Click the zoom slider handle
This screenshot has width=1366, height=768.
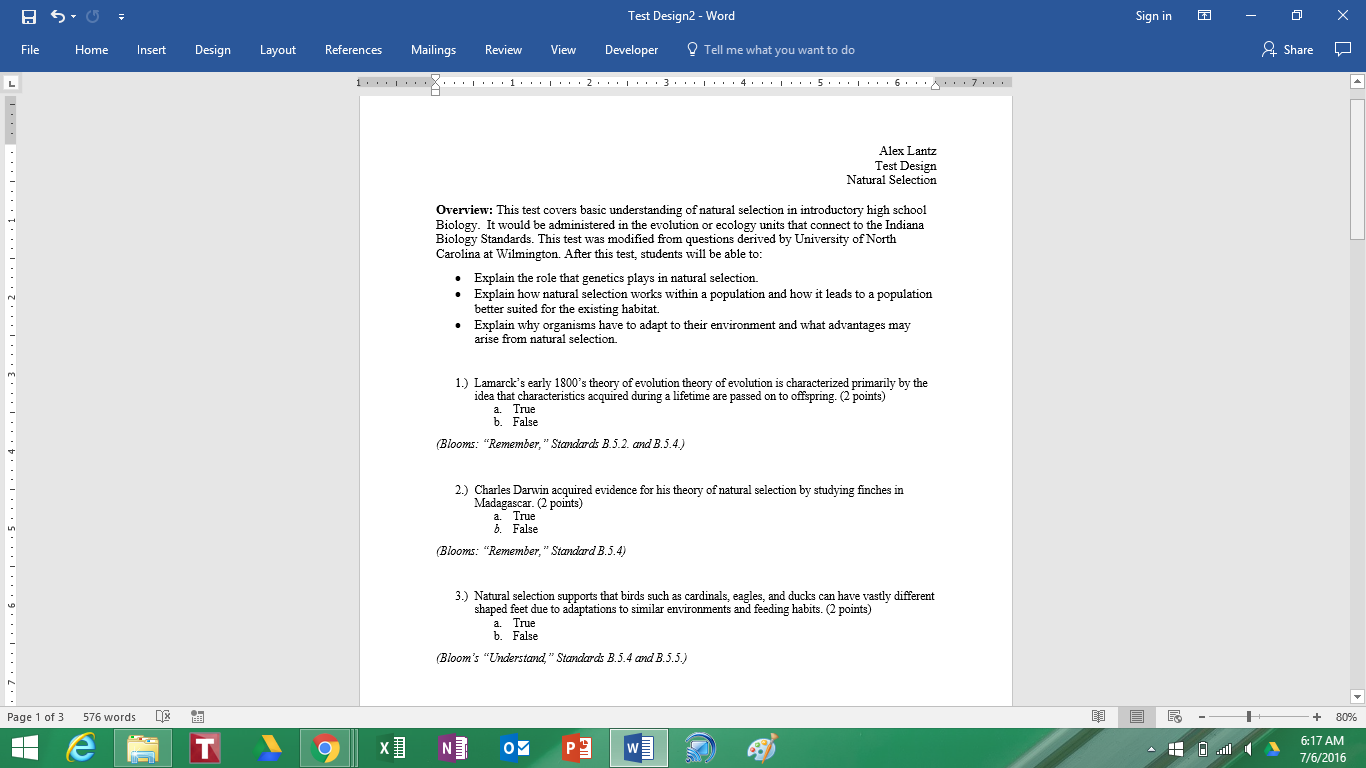pyautogui.click(x=1249, y=717)
